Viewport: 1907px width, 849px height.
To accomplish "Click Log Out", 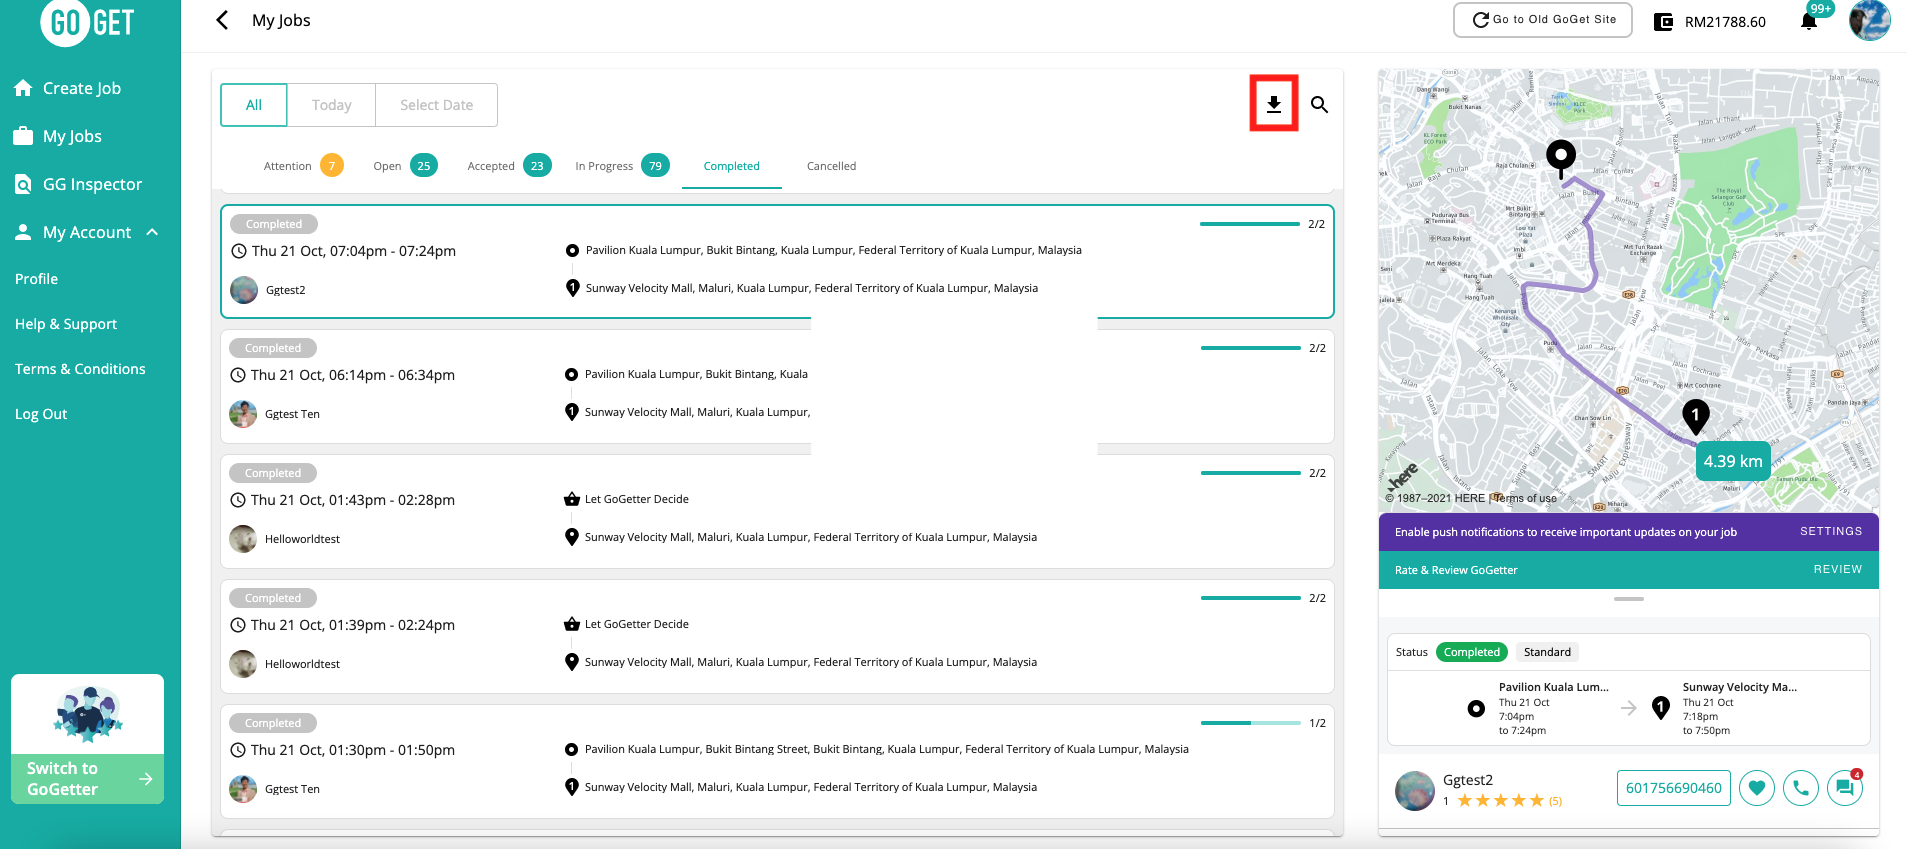I will (x=41, y=414).
